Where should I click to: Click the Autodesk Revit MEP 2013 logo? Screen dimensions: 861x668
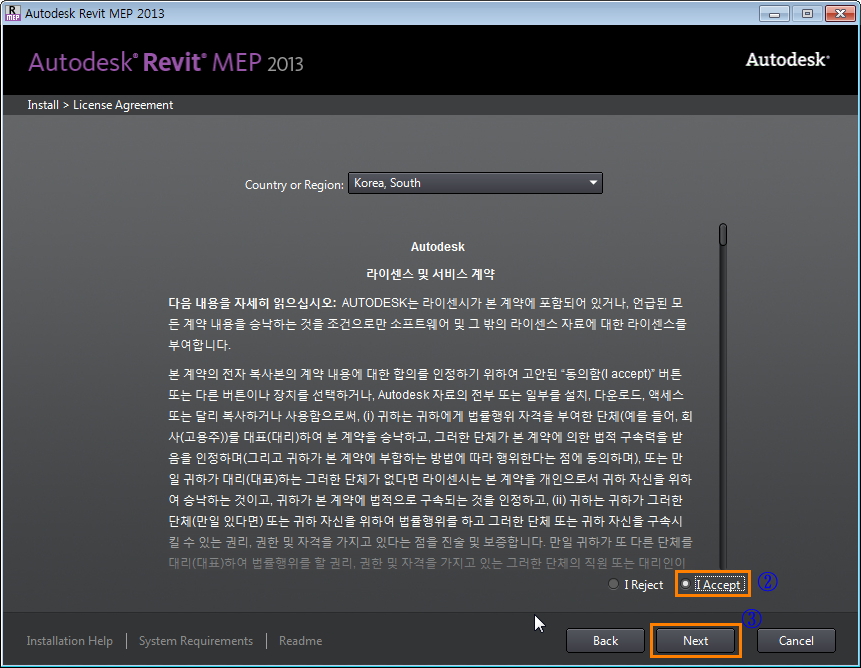tap(166, 62)
